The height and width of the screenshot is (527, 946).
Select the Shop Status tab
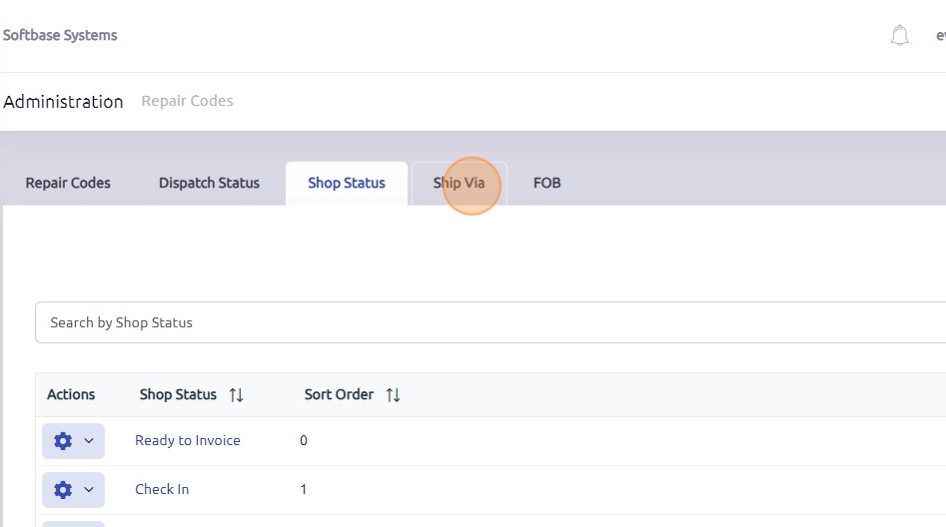coord(346,183)
